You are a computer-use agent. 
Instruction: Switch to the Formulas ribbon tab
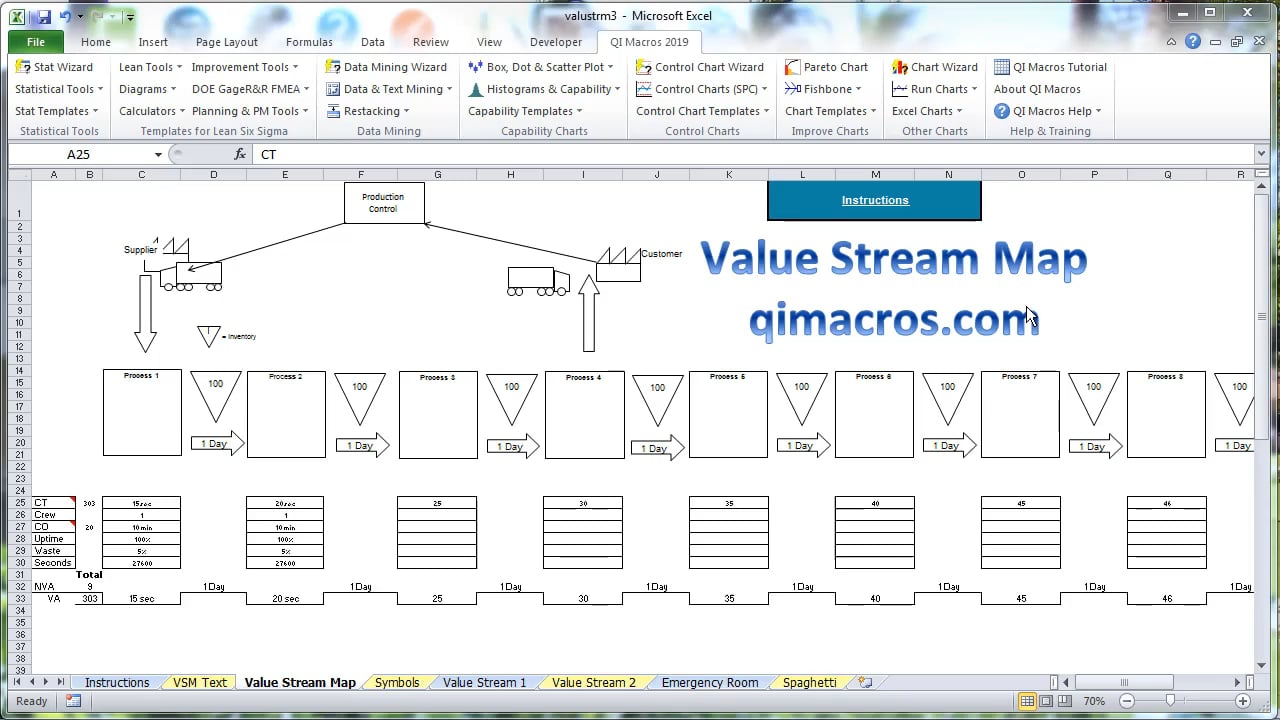point(309,42)
